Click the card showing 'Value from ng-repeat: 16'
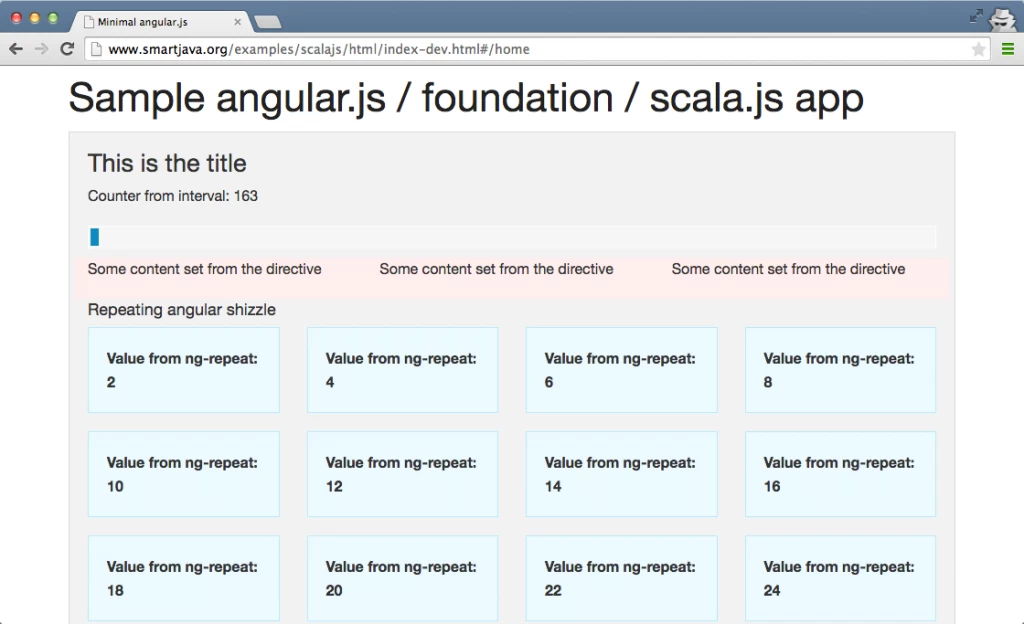Viewport: 1024px width, 624px height. 840,474
